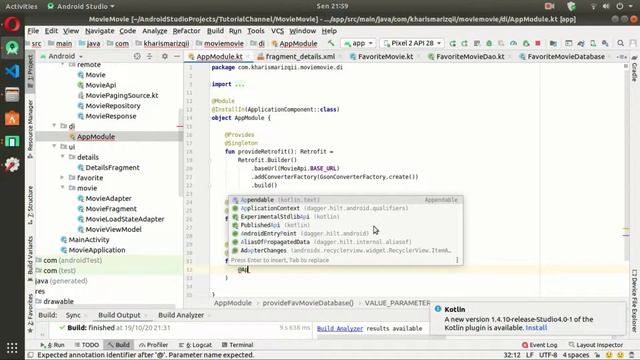Choose Appendable in the completion list
The image size is (640, 360).
coord(345,200)
